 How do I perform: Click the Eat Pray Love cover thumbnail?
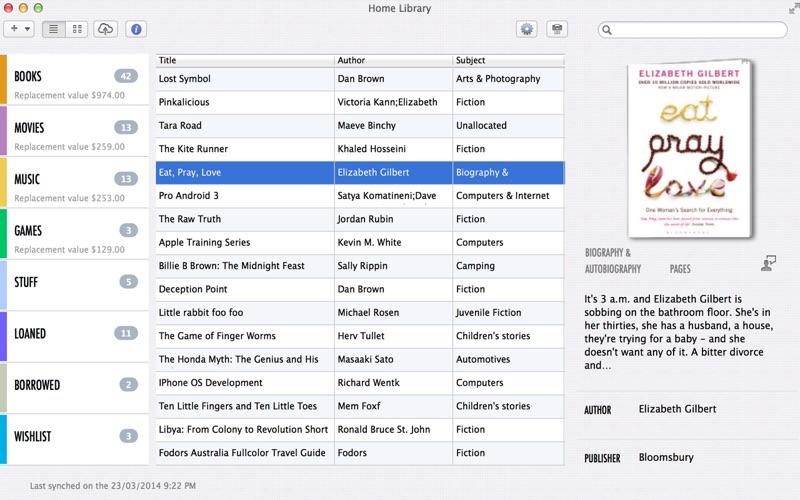point(687,149)
